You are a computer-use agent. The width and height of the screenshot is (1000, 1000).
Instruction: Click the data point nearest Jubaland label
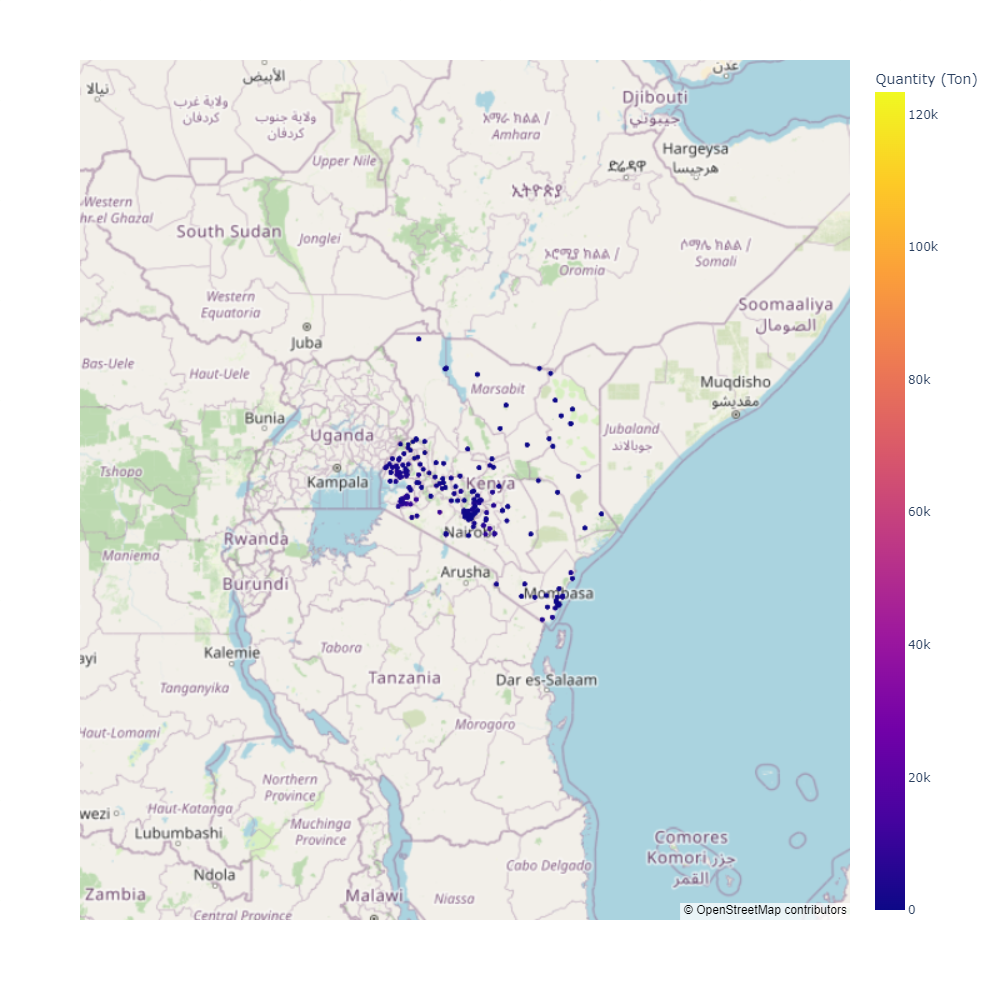[x=571, y=423]
